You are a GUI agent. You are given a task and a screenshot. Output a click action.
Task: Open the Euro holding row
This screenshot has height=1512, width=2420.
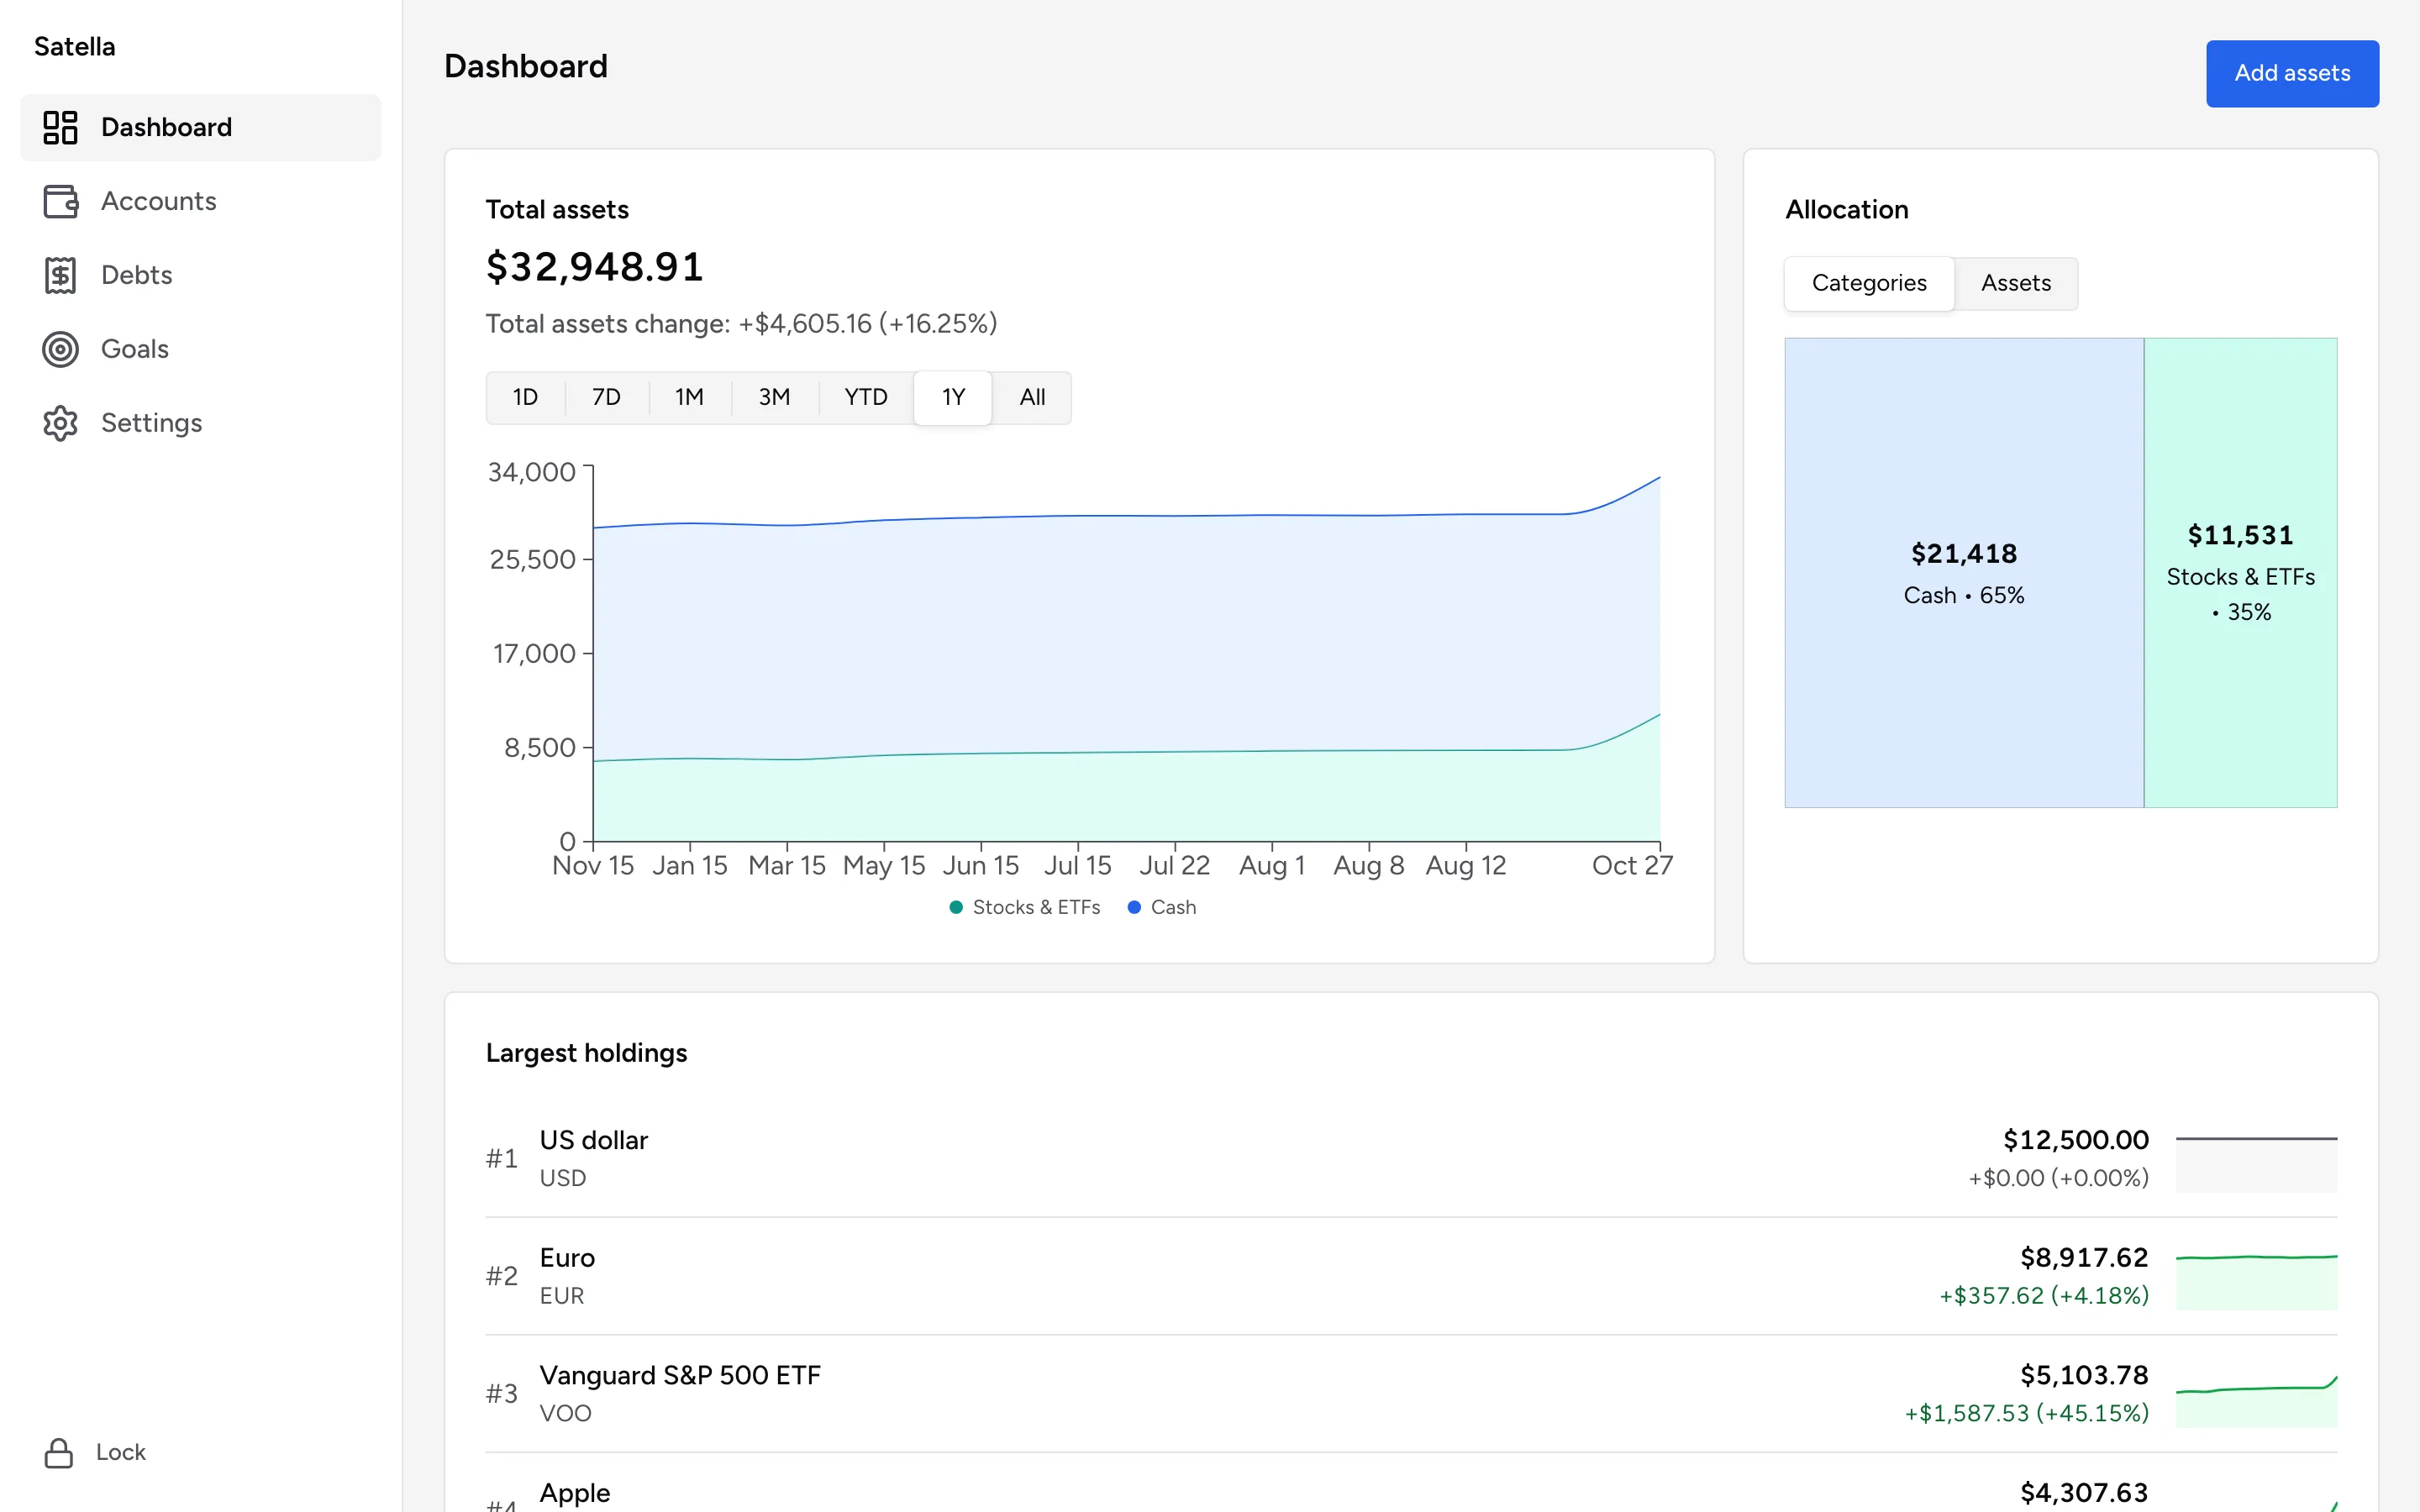pyautogui.click(x=1411, y=1276)
